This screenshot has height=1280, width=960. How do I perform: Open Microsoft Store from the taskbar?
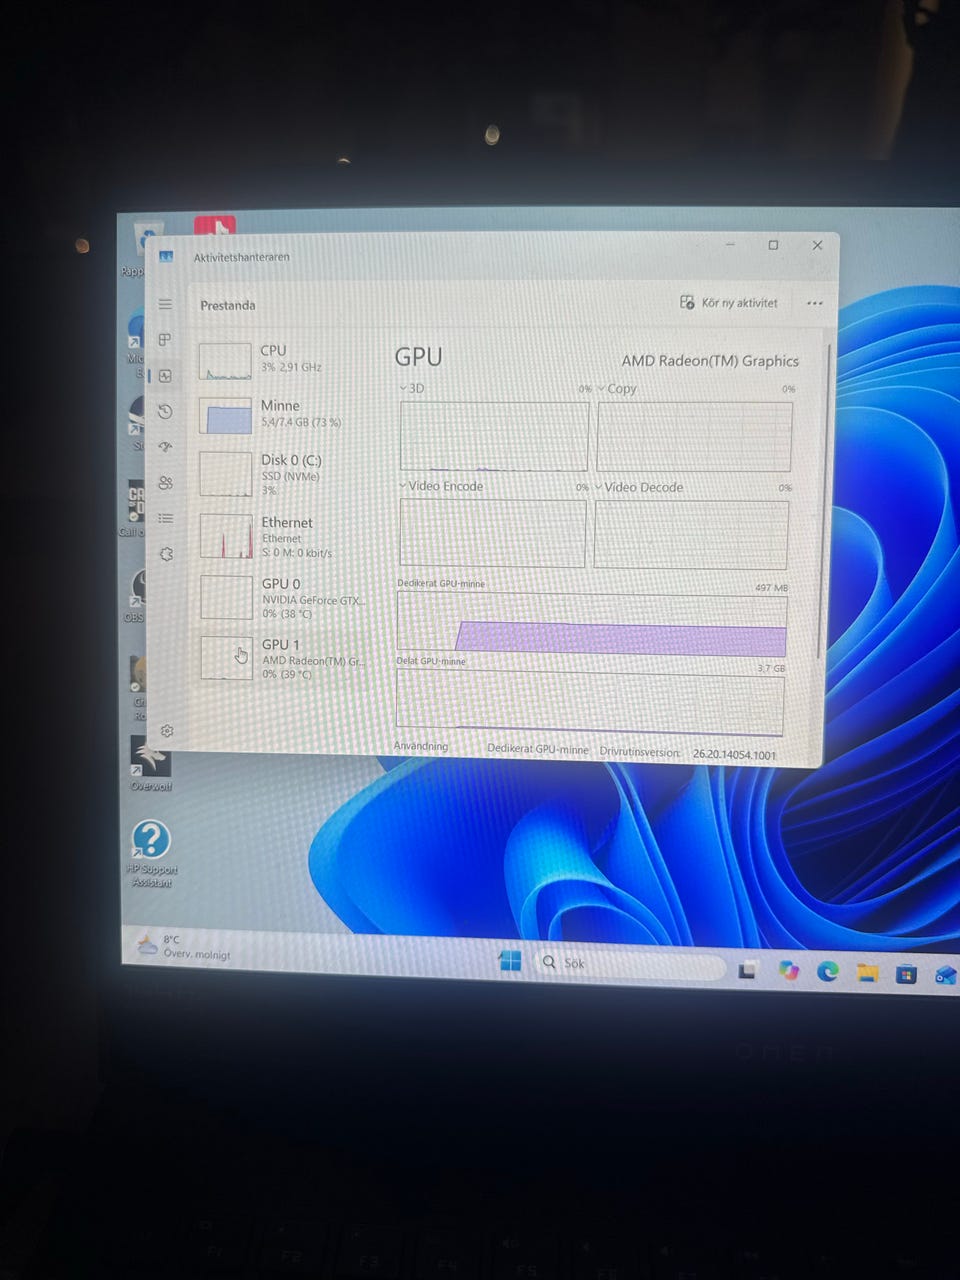click(x=906, y=974)
